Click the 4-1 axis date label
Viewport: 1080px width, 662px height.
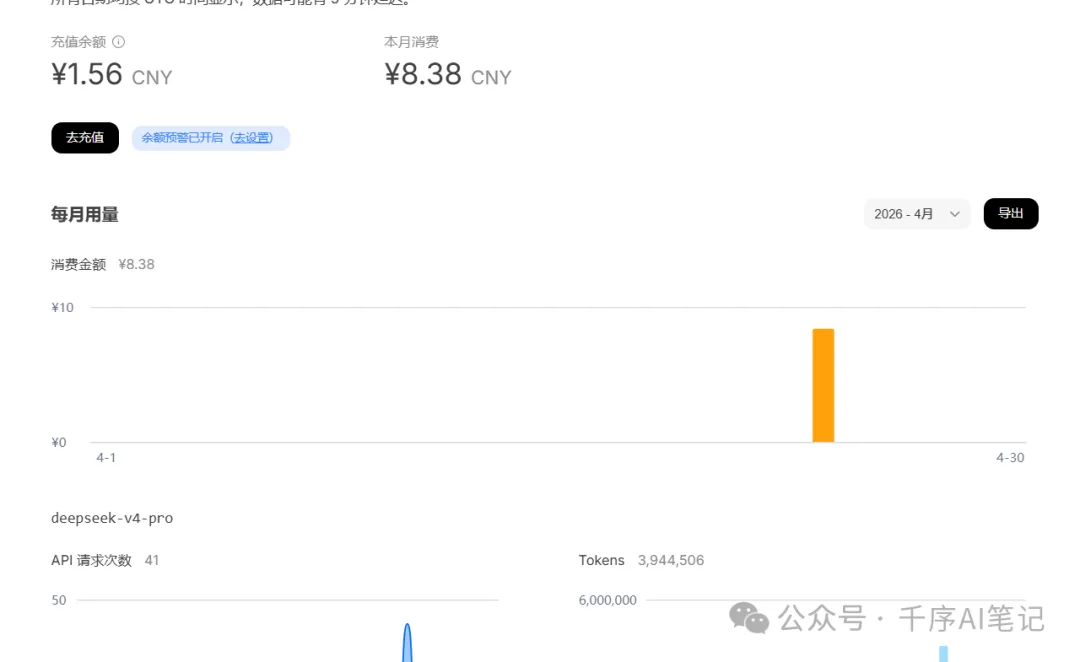point(106,458)
